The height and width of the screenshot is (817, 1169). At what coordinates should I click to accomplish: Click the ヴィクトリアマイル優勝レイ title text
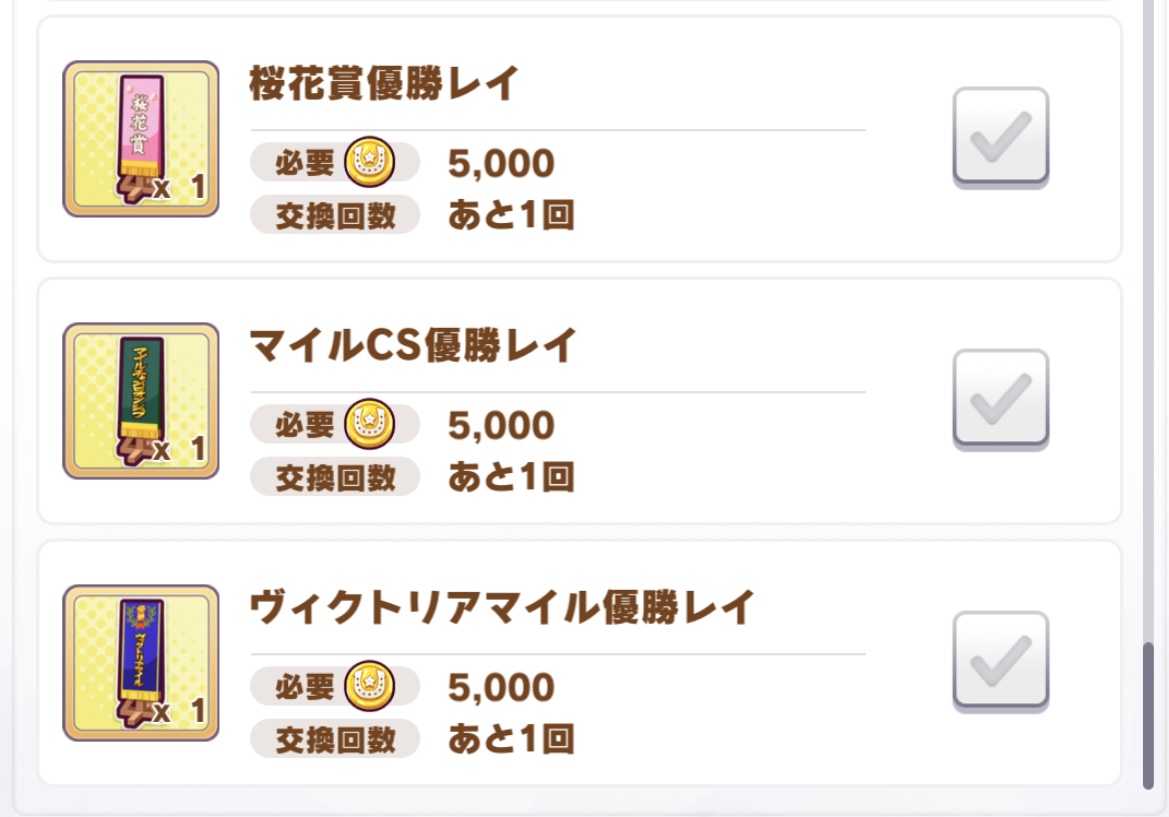click(501, 608)
